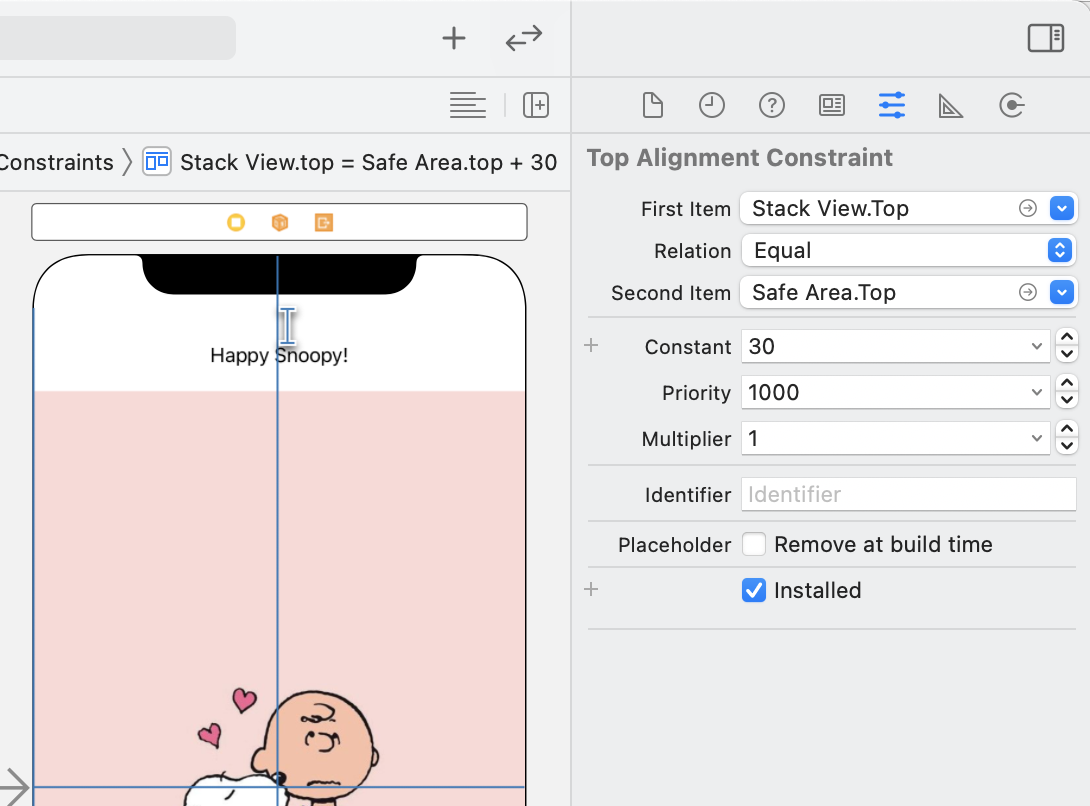1090x806 pixels.
Task: Open the History inspector clock tab
Action: (711, 106)
